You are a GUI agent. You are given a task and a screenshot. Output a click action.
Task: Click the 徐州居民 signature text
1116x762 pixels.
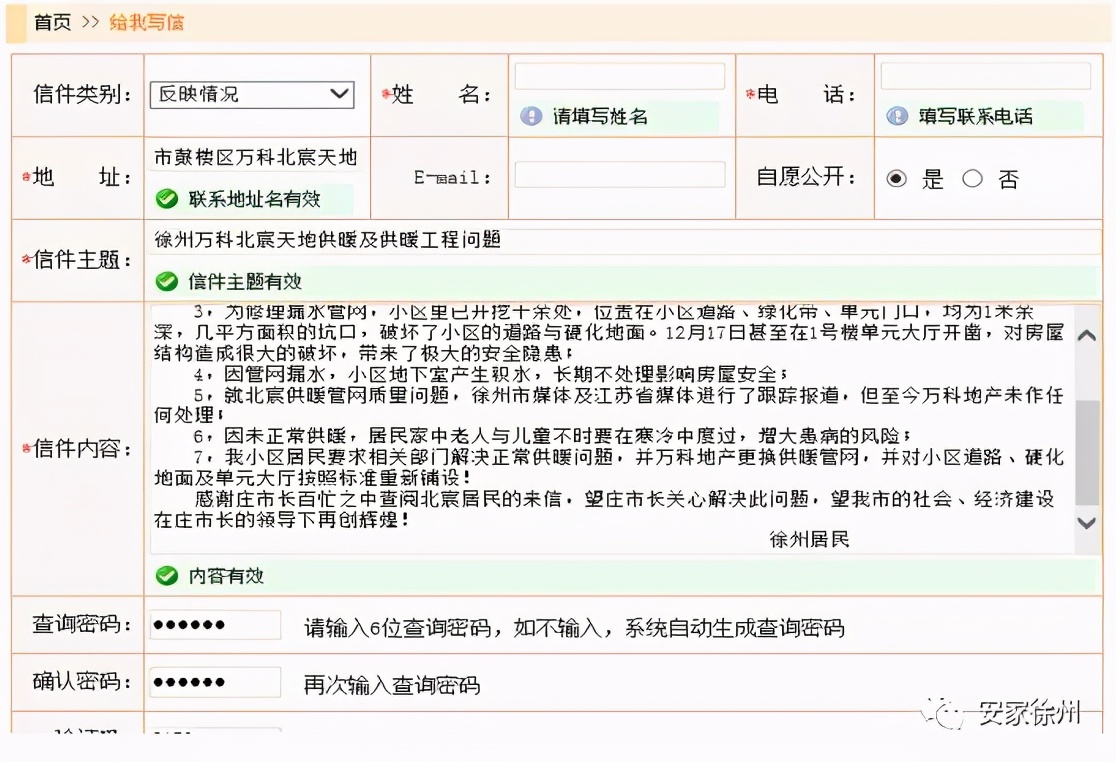pyautogui.click(x=809, y=539)
